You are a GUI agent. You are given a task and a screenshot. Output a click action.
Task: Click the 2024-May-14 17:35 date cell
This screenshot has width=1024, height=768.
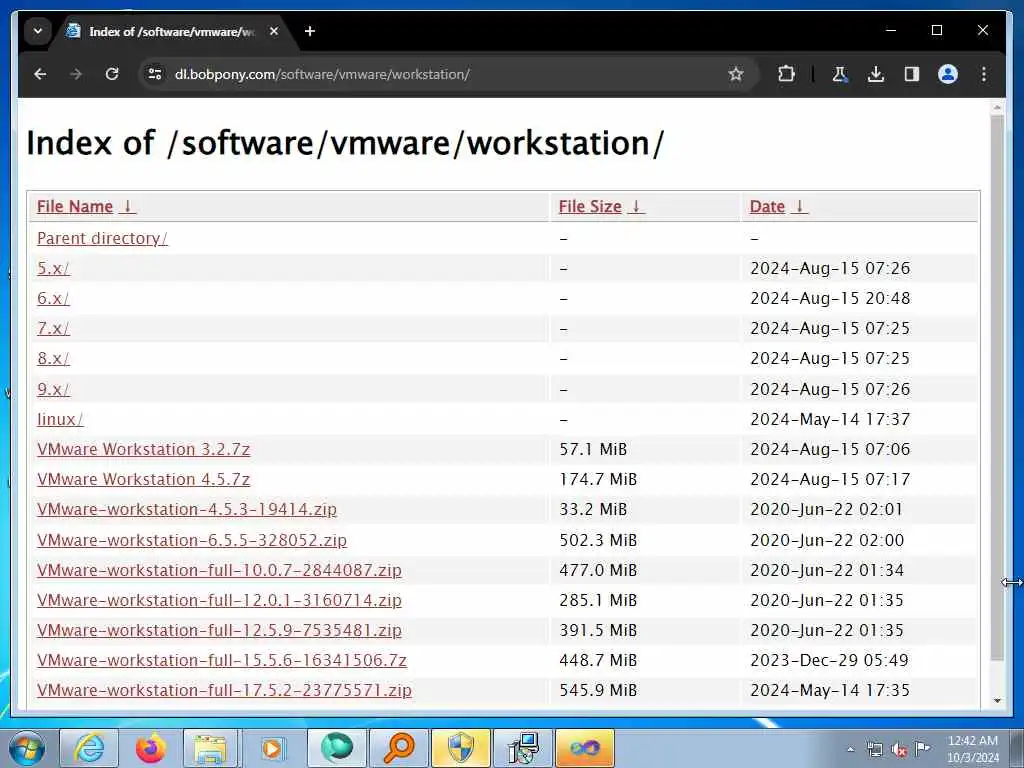[830, 691]
